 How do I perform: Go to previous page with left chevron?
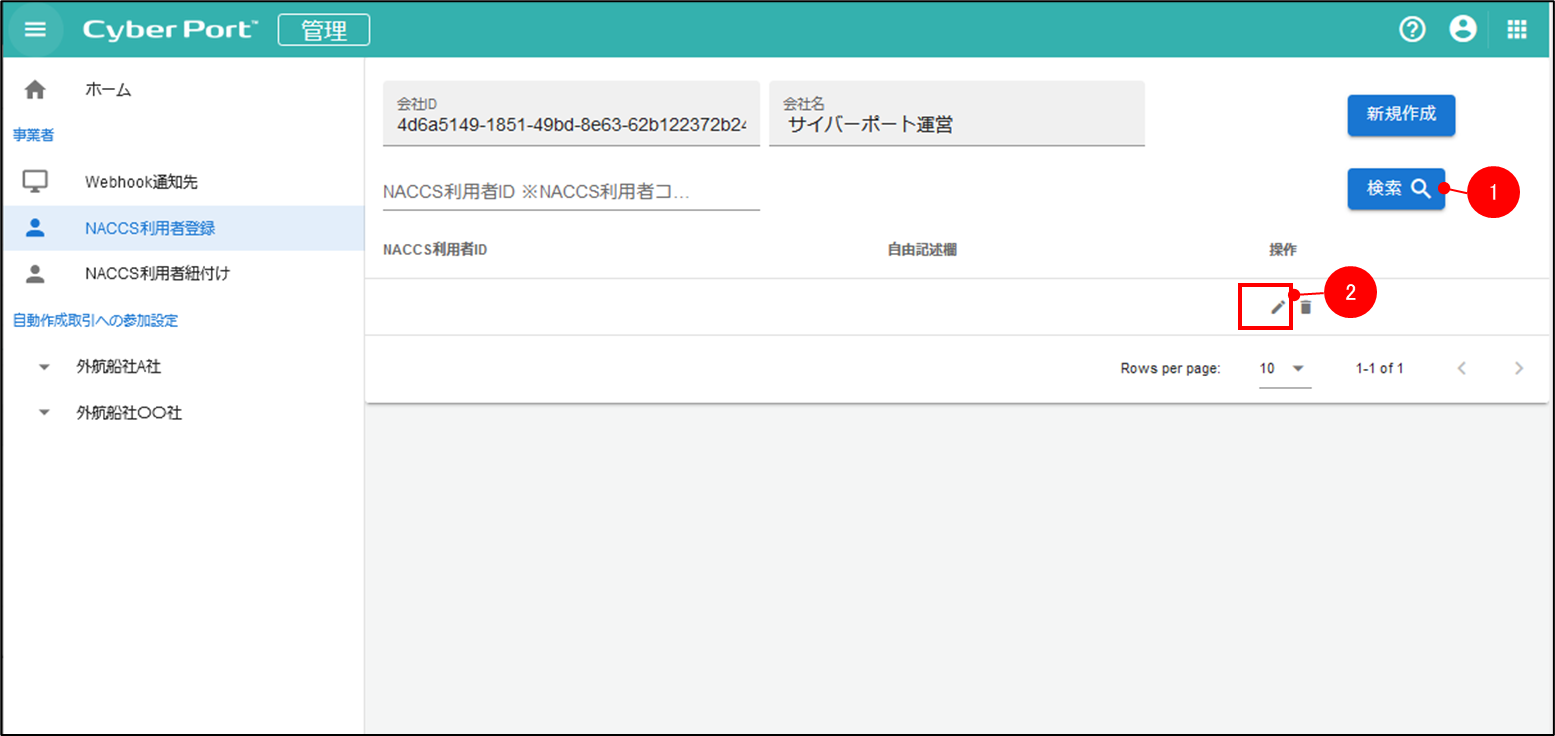tap(1462, 368)
